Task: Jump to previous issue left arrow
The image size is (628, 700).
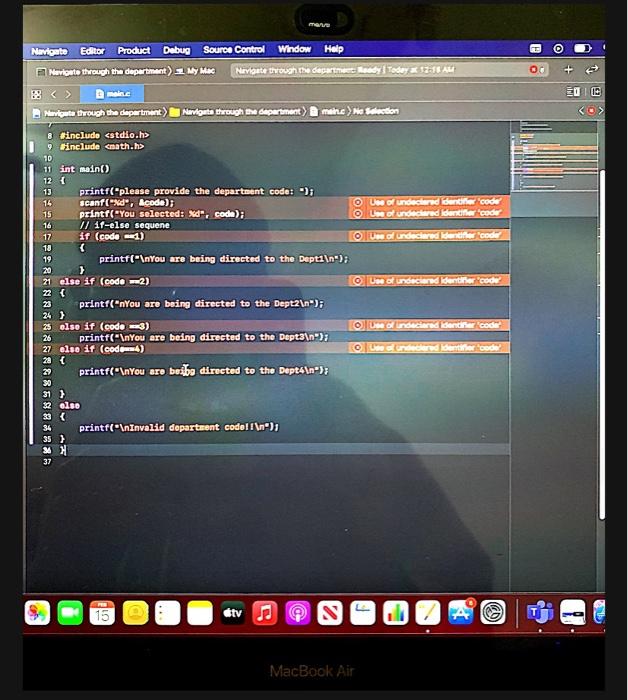Action: tap(581, 111)
